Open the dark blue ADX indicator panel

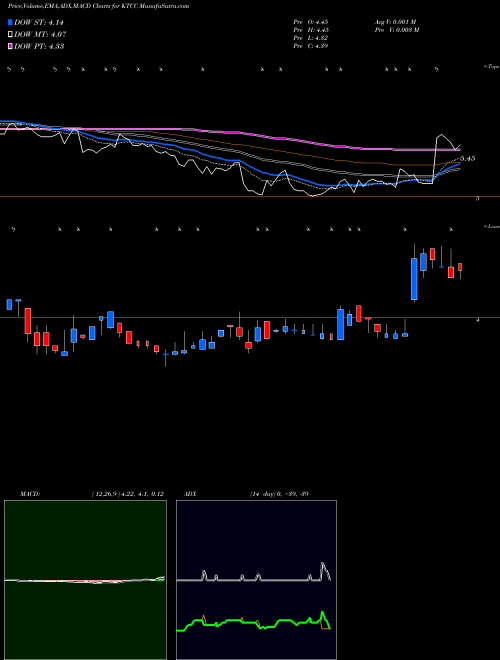coord(256,580)
